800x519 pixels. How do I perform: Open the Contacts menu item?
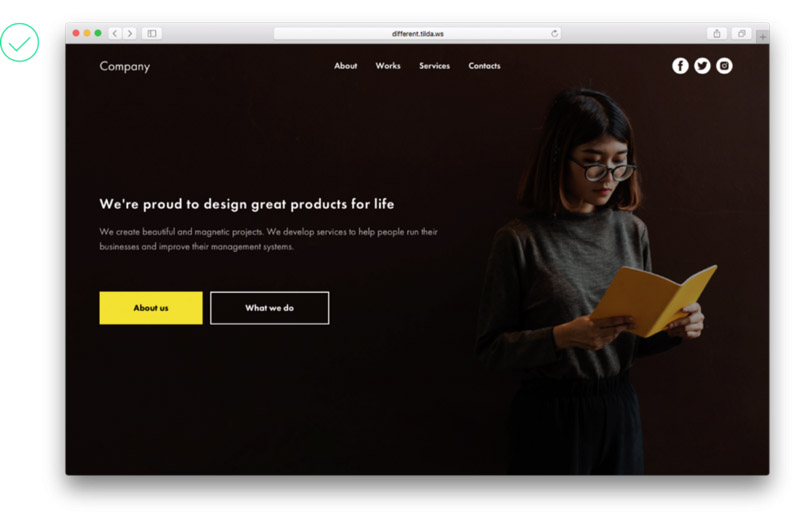[484, 66]
